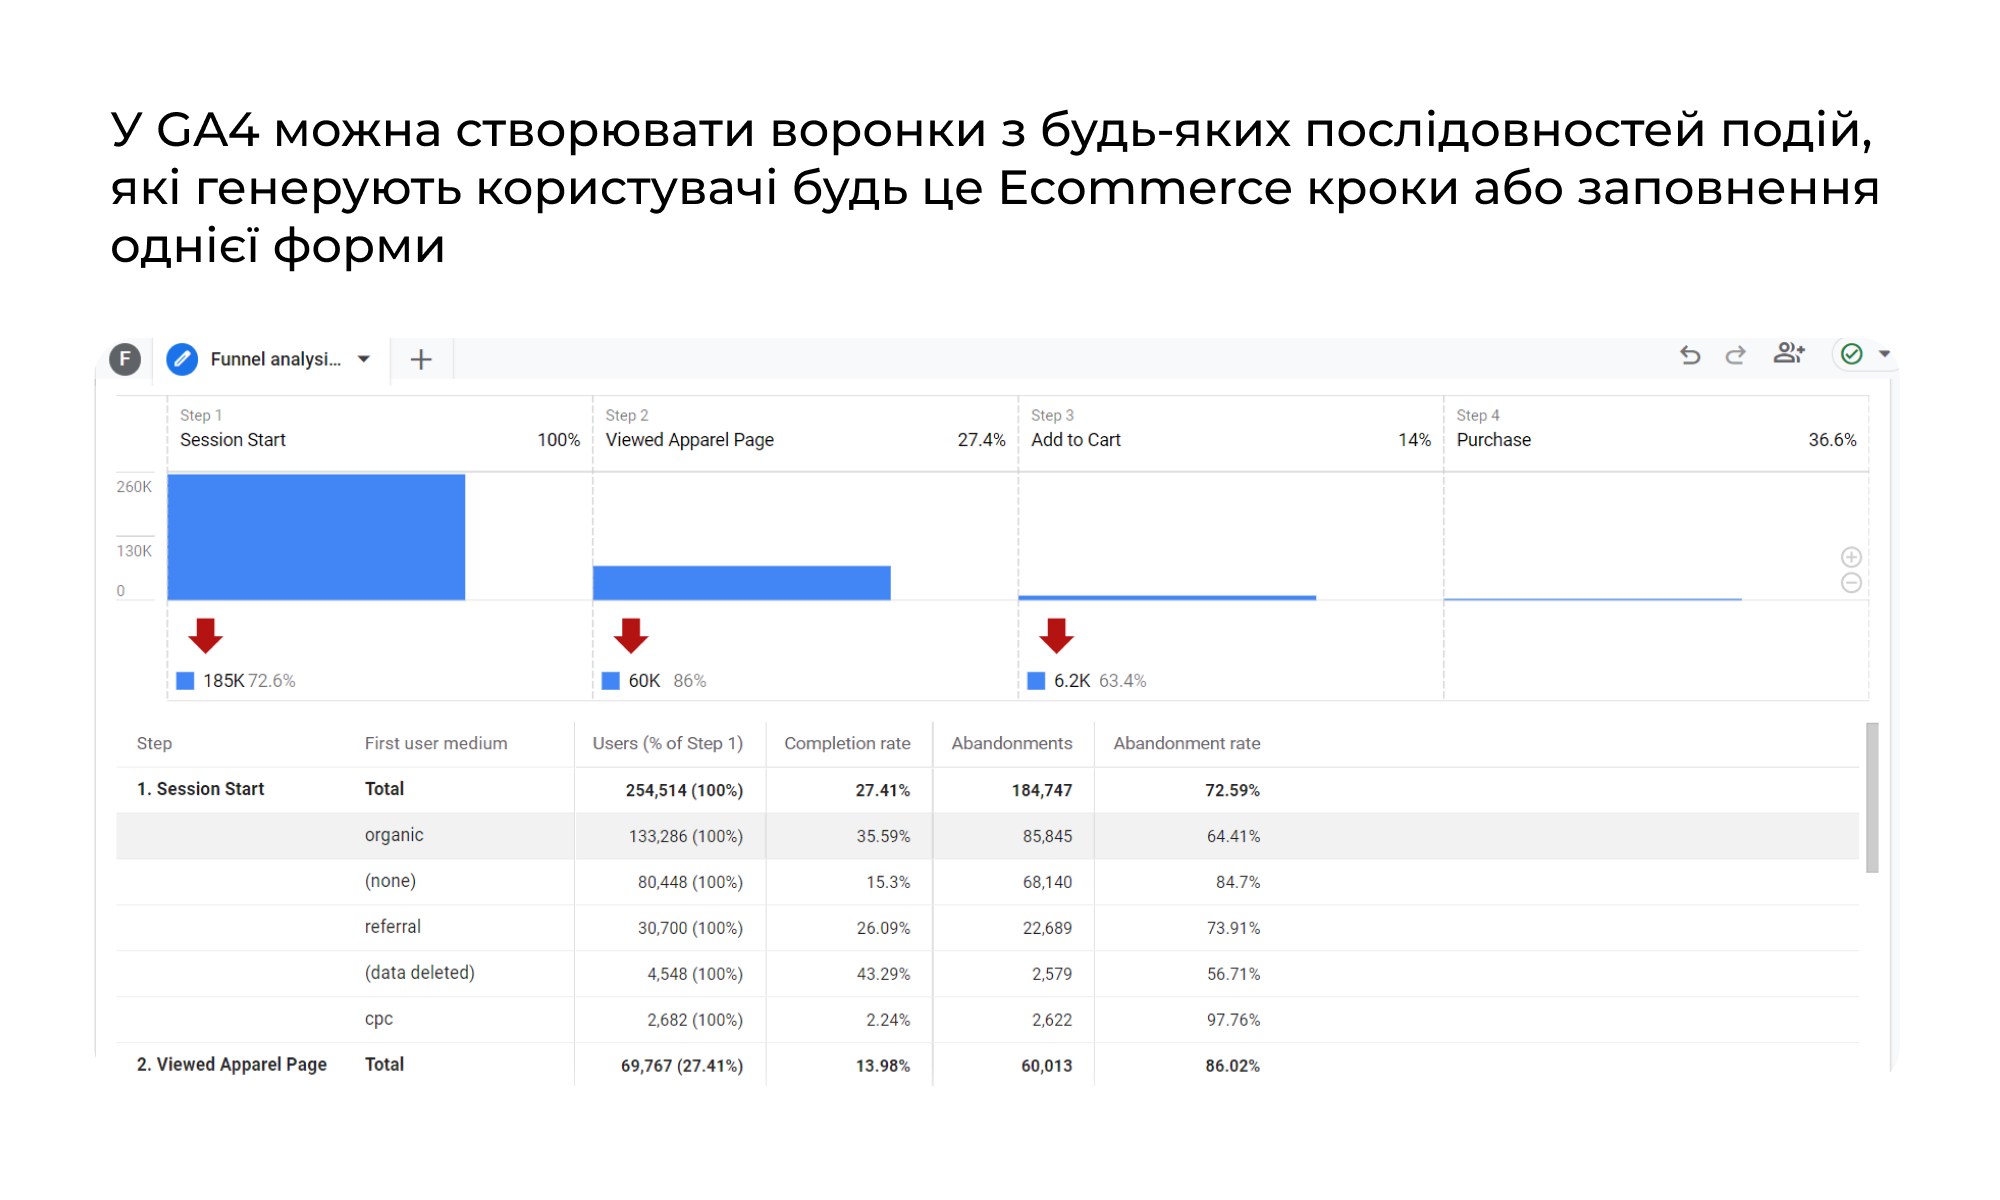
Task: Click the 97.76% abandonment rate cell
Action: point(1233,1020)
